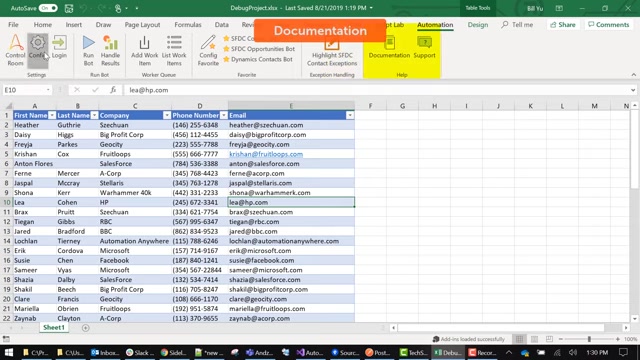Open the Documentation help button
640x360 pixels.
(389, 47)
